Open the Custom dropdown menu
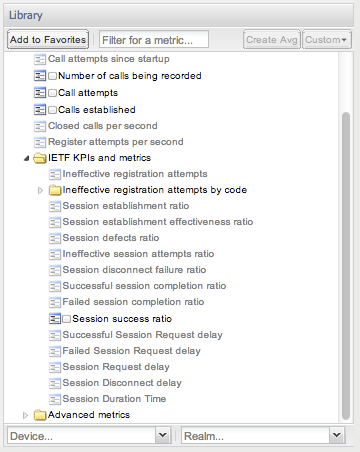This screenshot has width=360, height=452. pyautogui.click(x=327, y=40)
